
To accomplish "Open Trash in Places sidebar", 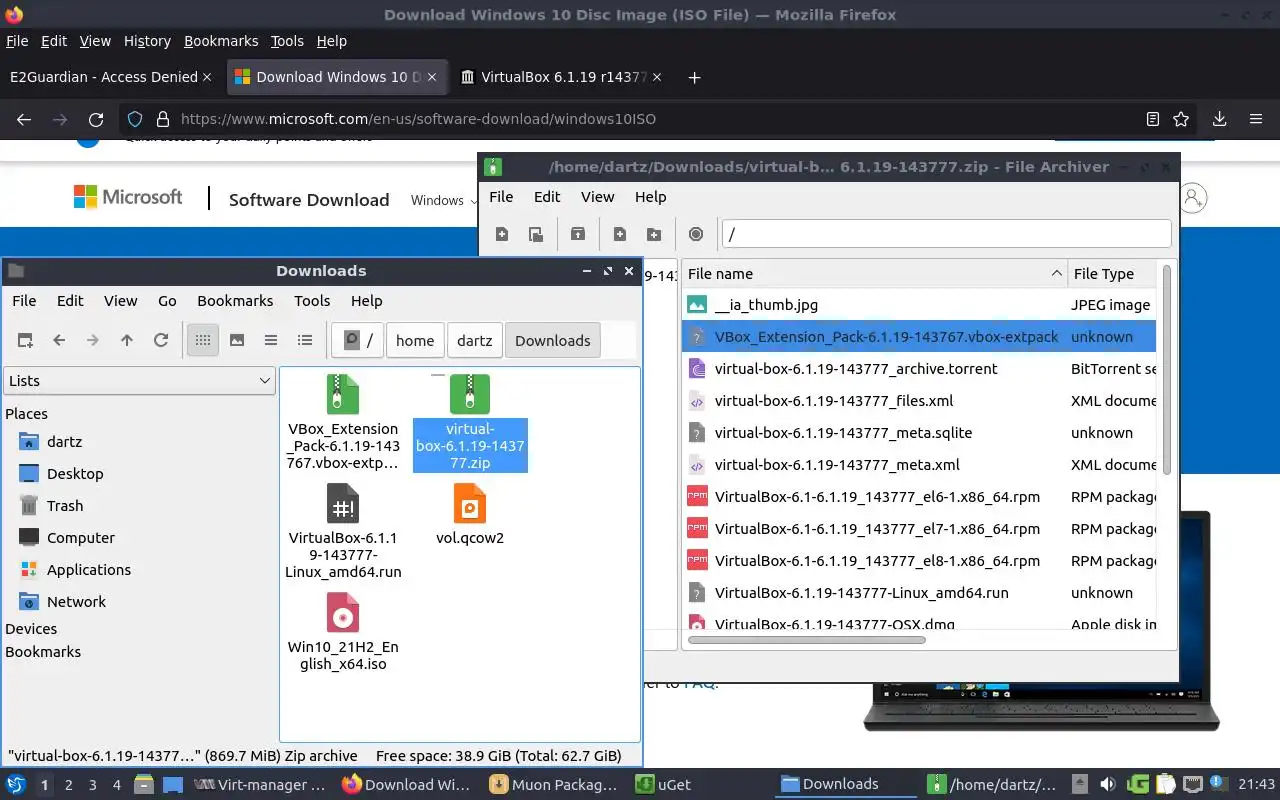I will pos(65,505).
